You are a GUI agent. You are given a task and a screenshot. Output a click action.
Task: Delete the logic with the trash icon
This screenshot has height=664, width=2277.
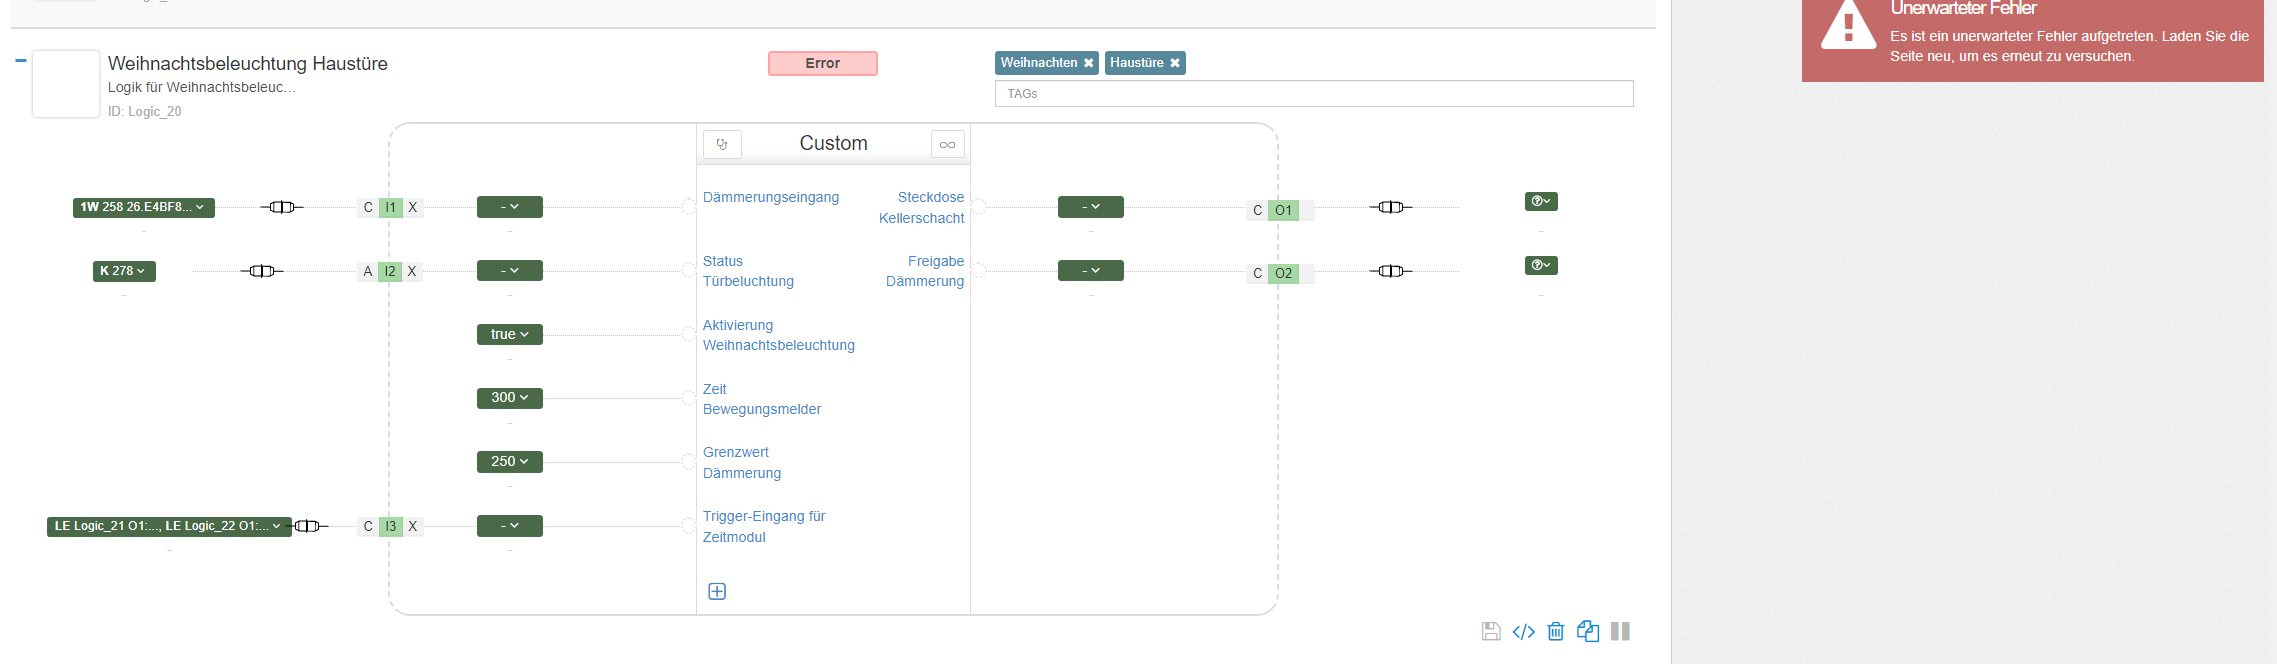(1556, 631)
